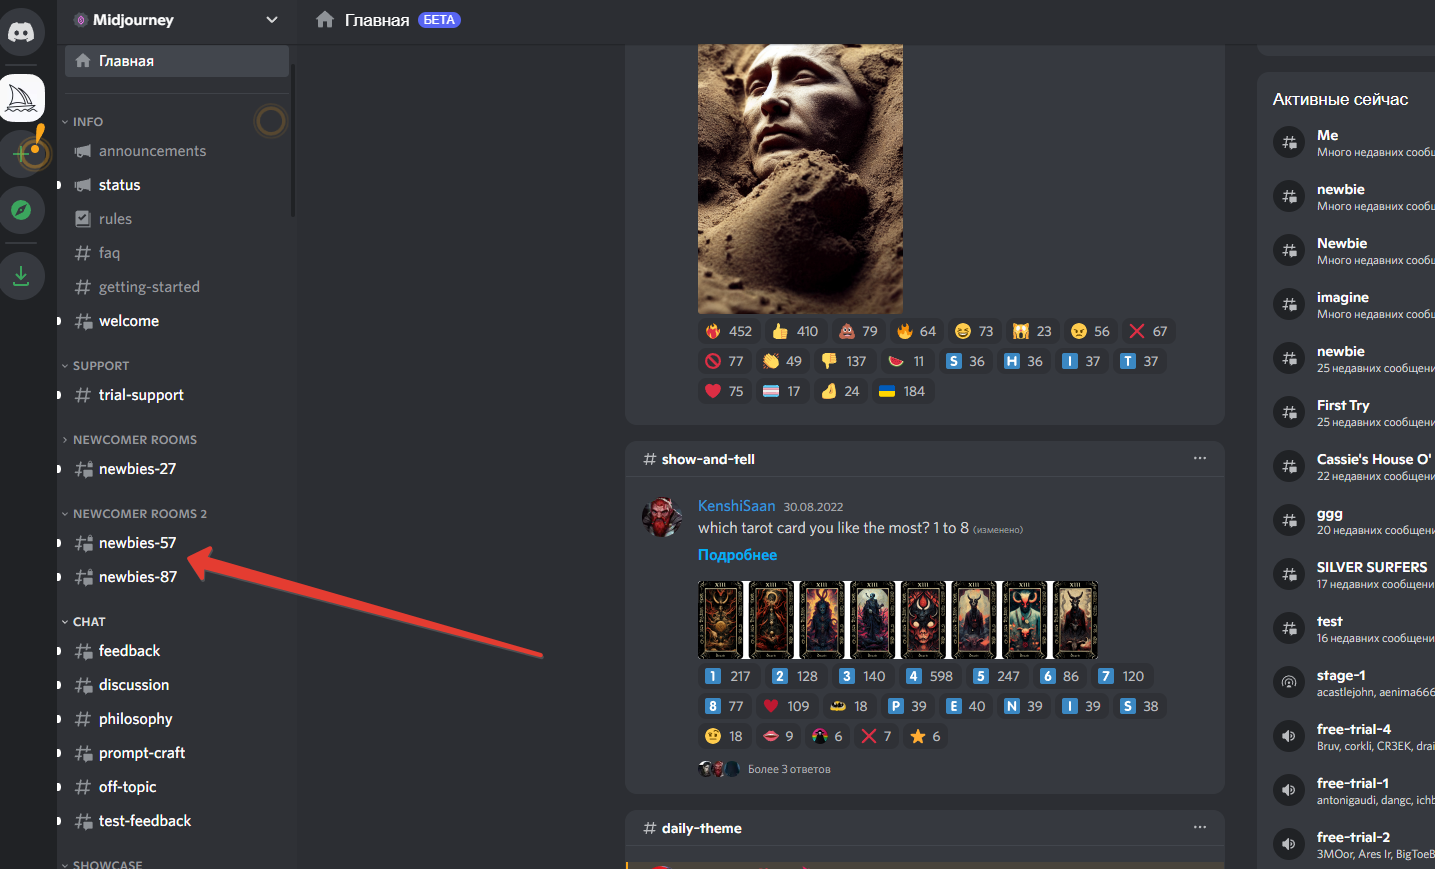Click the Add a Server plus icon
Viewport: 1435px width, 869px height.
coord(22,154)
